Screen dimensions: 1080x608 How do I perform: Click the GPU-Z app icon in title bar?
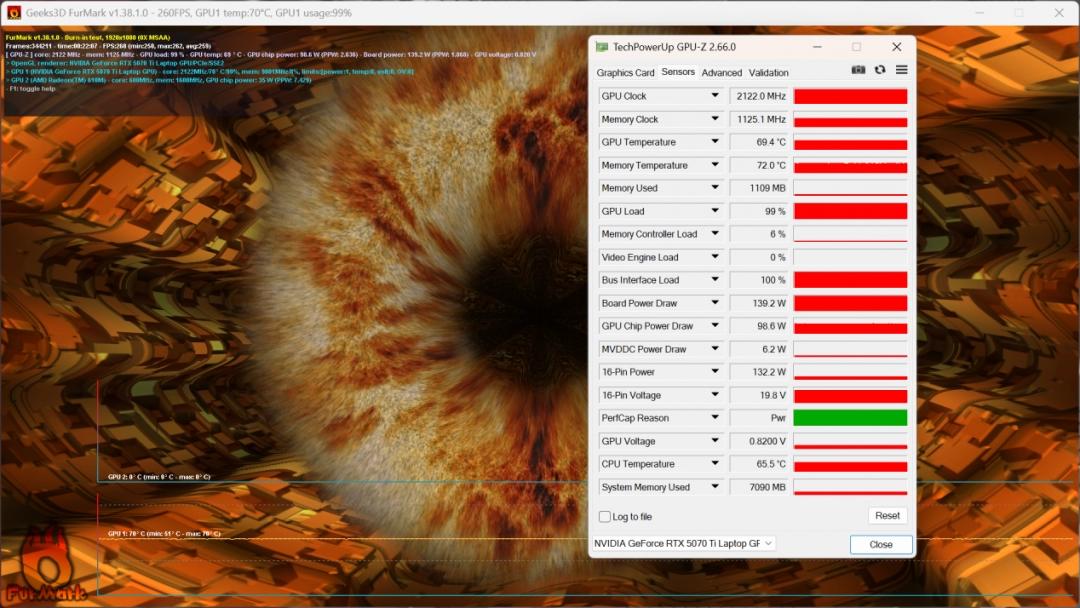coord(601,47)
